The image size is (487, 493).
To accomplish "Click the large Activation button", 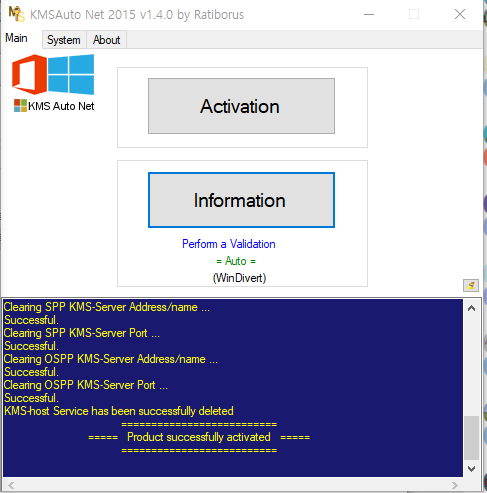I will [x=241, y=106].
